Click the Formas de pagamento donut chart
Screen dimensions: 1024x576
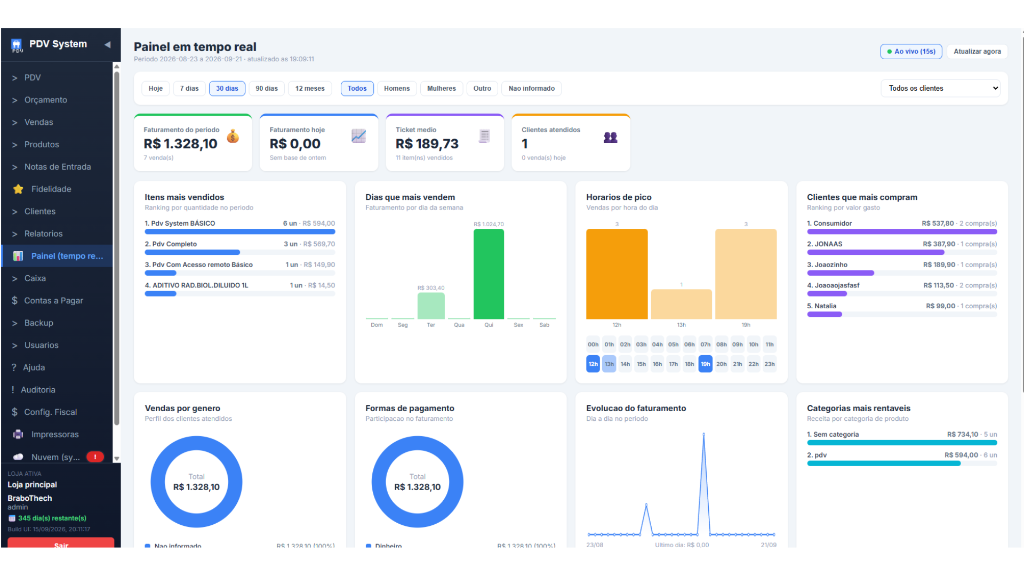click(x=417, y=482)
